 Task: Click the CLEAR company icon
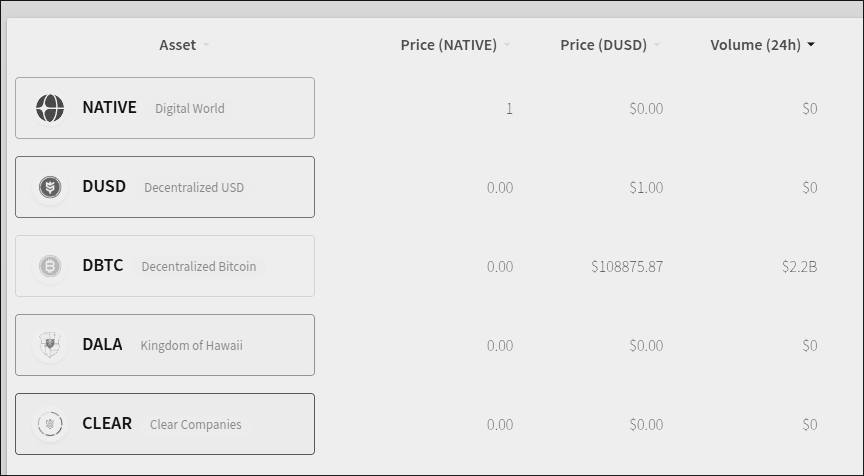50,424
